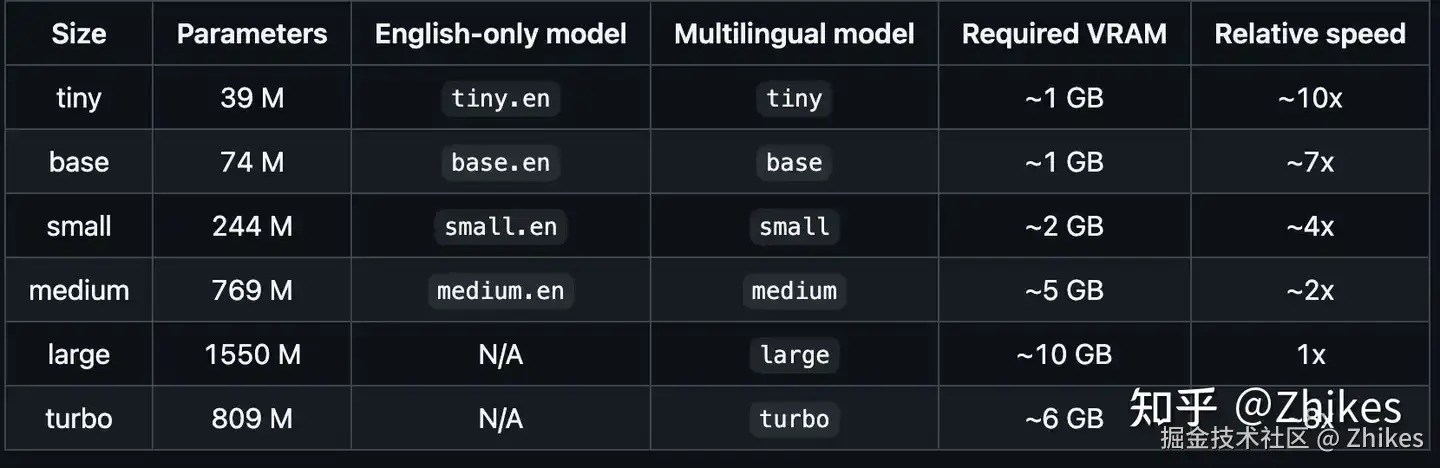
Task: Select the medium.en code label
Action: [x=500, y=290]
